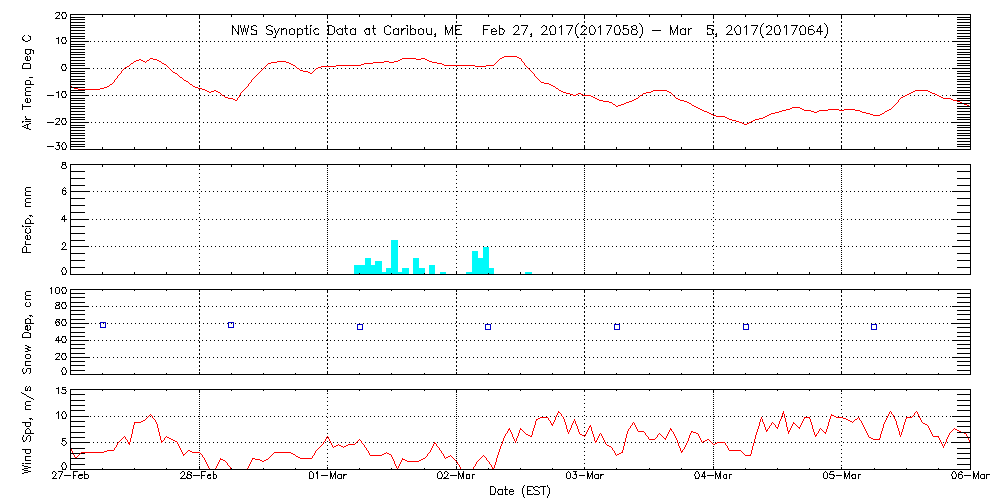Viewport: 1000px width, 500px height.
Task: Select the '01-Mar' date tick label
Action: pos(328,478)
